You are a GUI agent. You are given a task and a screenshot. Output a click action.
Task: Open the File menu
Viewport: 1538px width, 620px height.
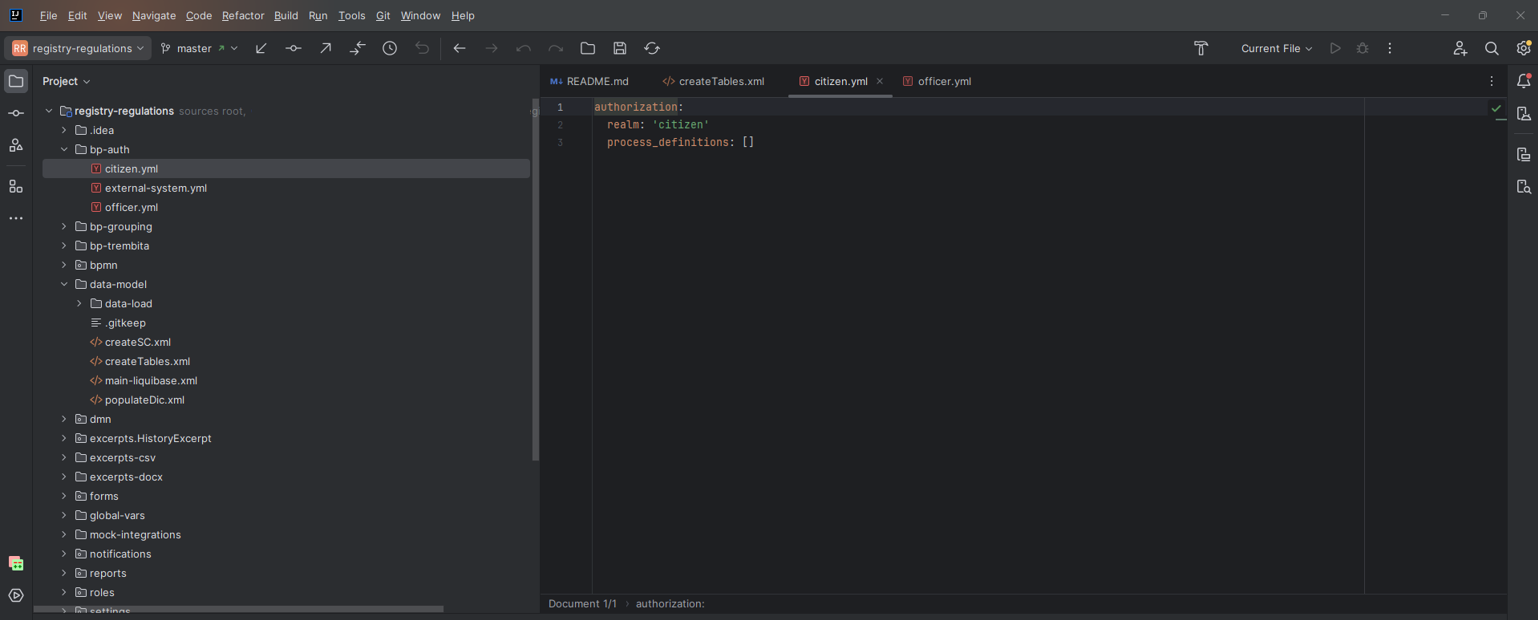[x=48, y=16]
